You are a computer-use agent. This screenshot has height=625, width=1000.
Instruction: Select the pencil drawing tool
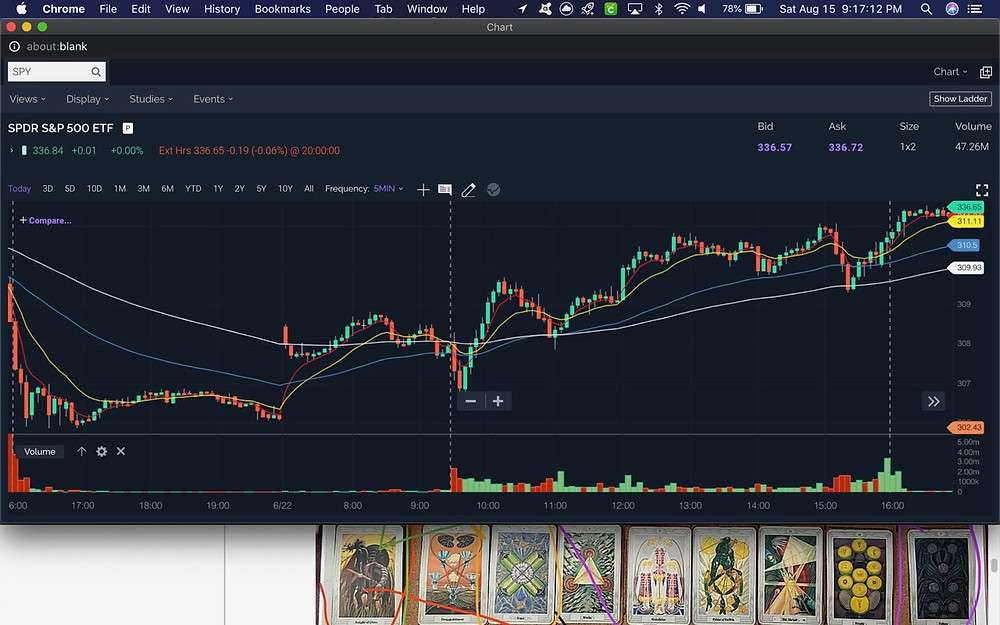coord(468,189)
